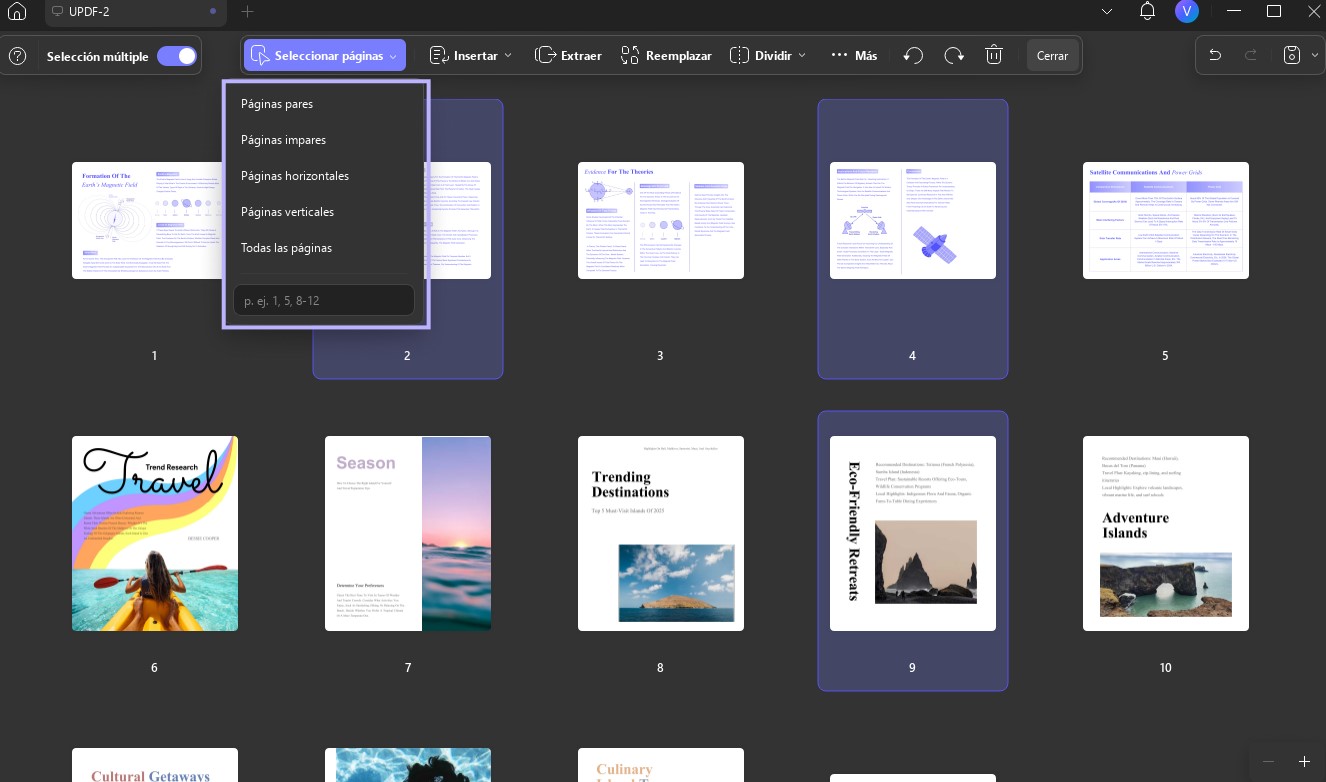Zoom in thumbnails with plus control
Screen dimensions: 1326x782
coord(1304,762)
